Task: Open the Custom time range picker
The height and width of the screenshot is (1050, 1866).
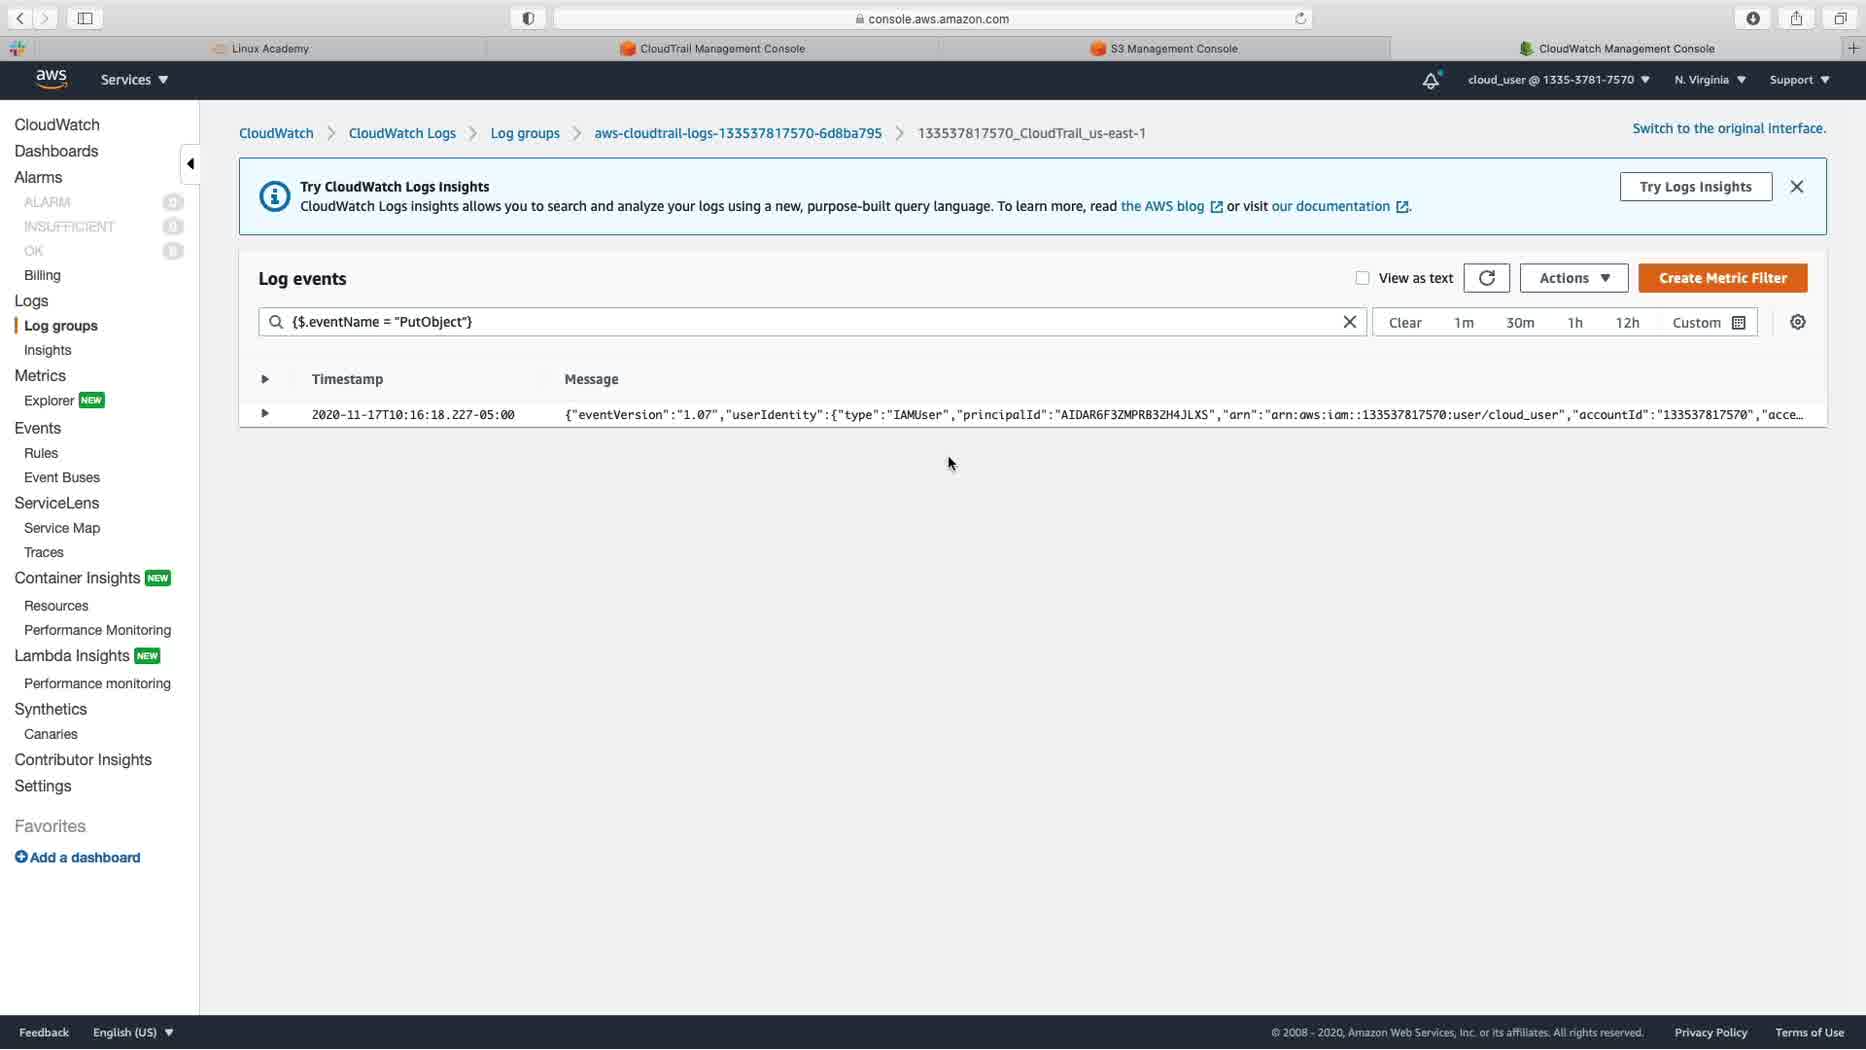Action: pos(1708,323)
